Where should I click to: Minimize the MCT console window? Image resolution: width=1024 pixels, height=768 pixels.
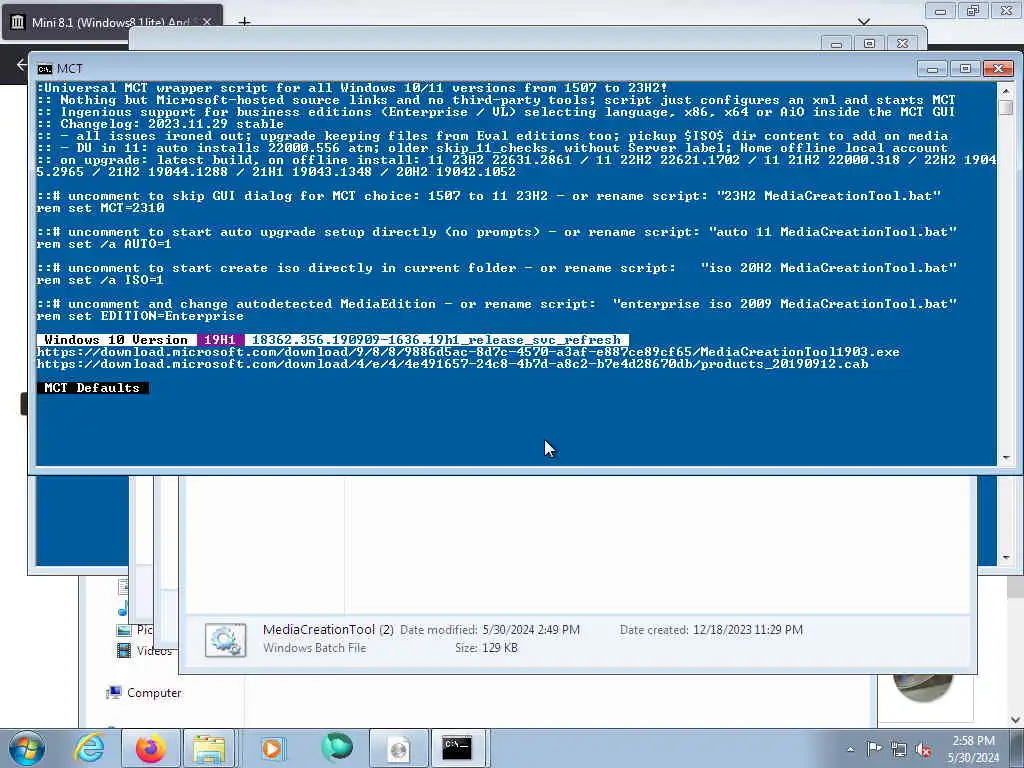pyautogui.click(x=933, y=68)
